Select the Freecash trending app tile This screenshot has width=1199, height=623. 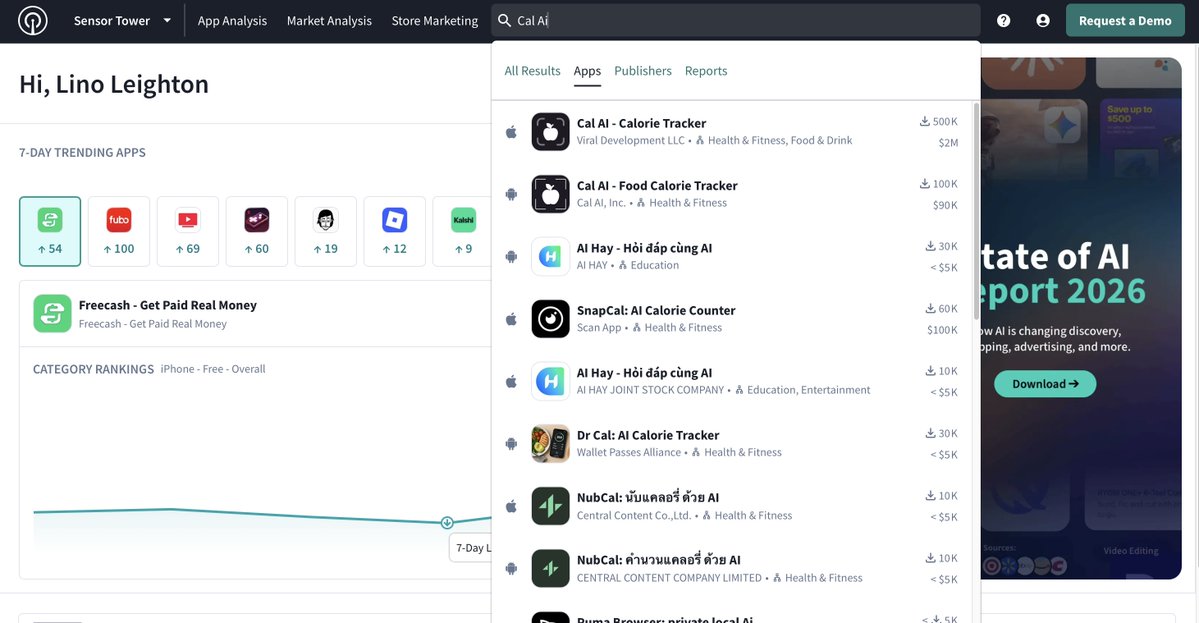(x=50, y=231)
